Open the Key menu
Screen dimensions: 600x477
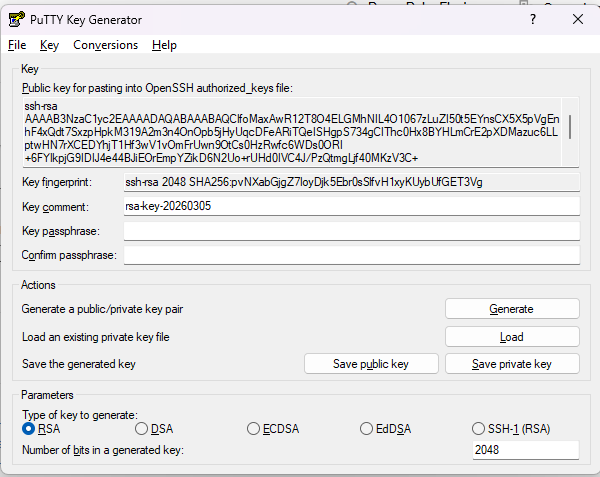pyautogui.click(x=50, y=45)
